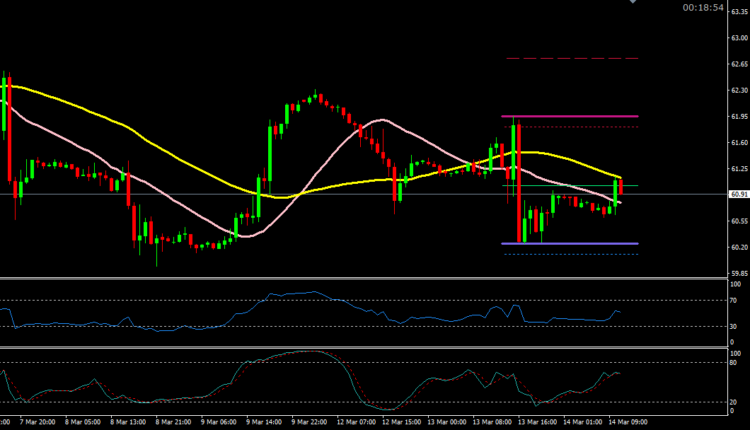Click the blue dotted line below support
This screenshot has width=750, height=430.
572,254
